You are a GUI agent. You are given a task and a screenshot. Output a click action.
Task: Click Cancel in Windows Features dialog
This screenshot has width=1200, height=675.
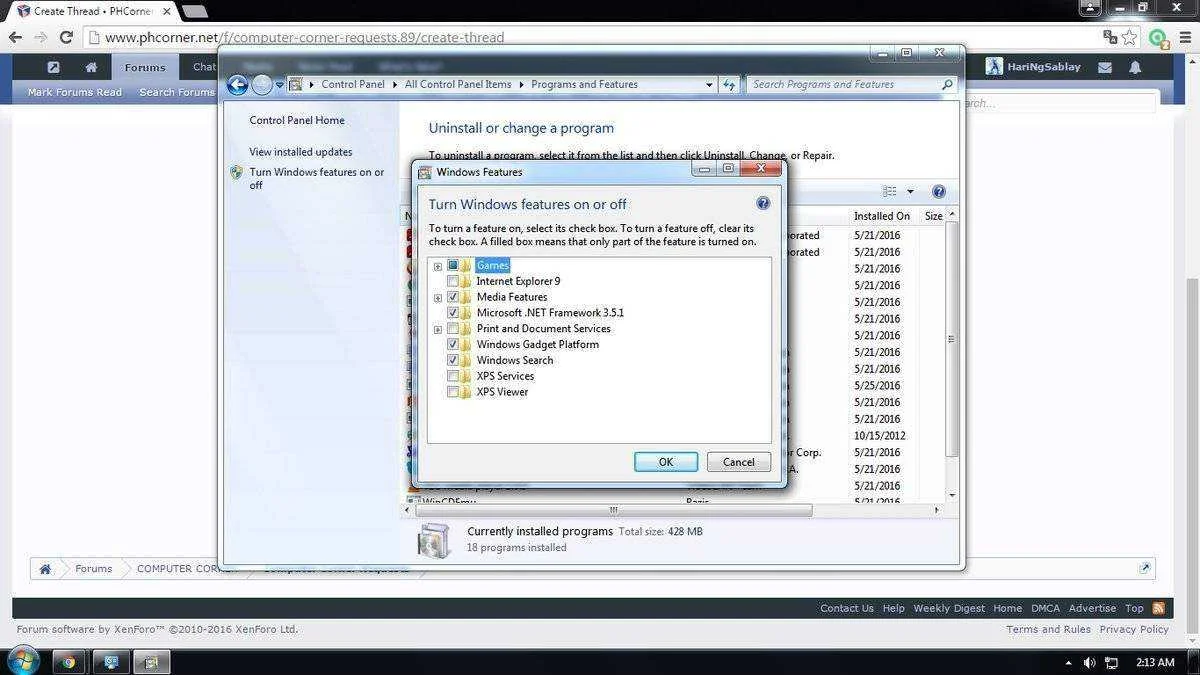[x=739, y=462]
